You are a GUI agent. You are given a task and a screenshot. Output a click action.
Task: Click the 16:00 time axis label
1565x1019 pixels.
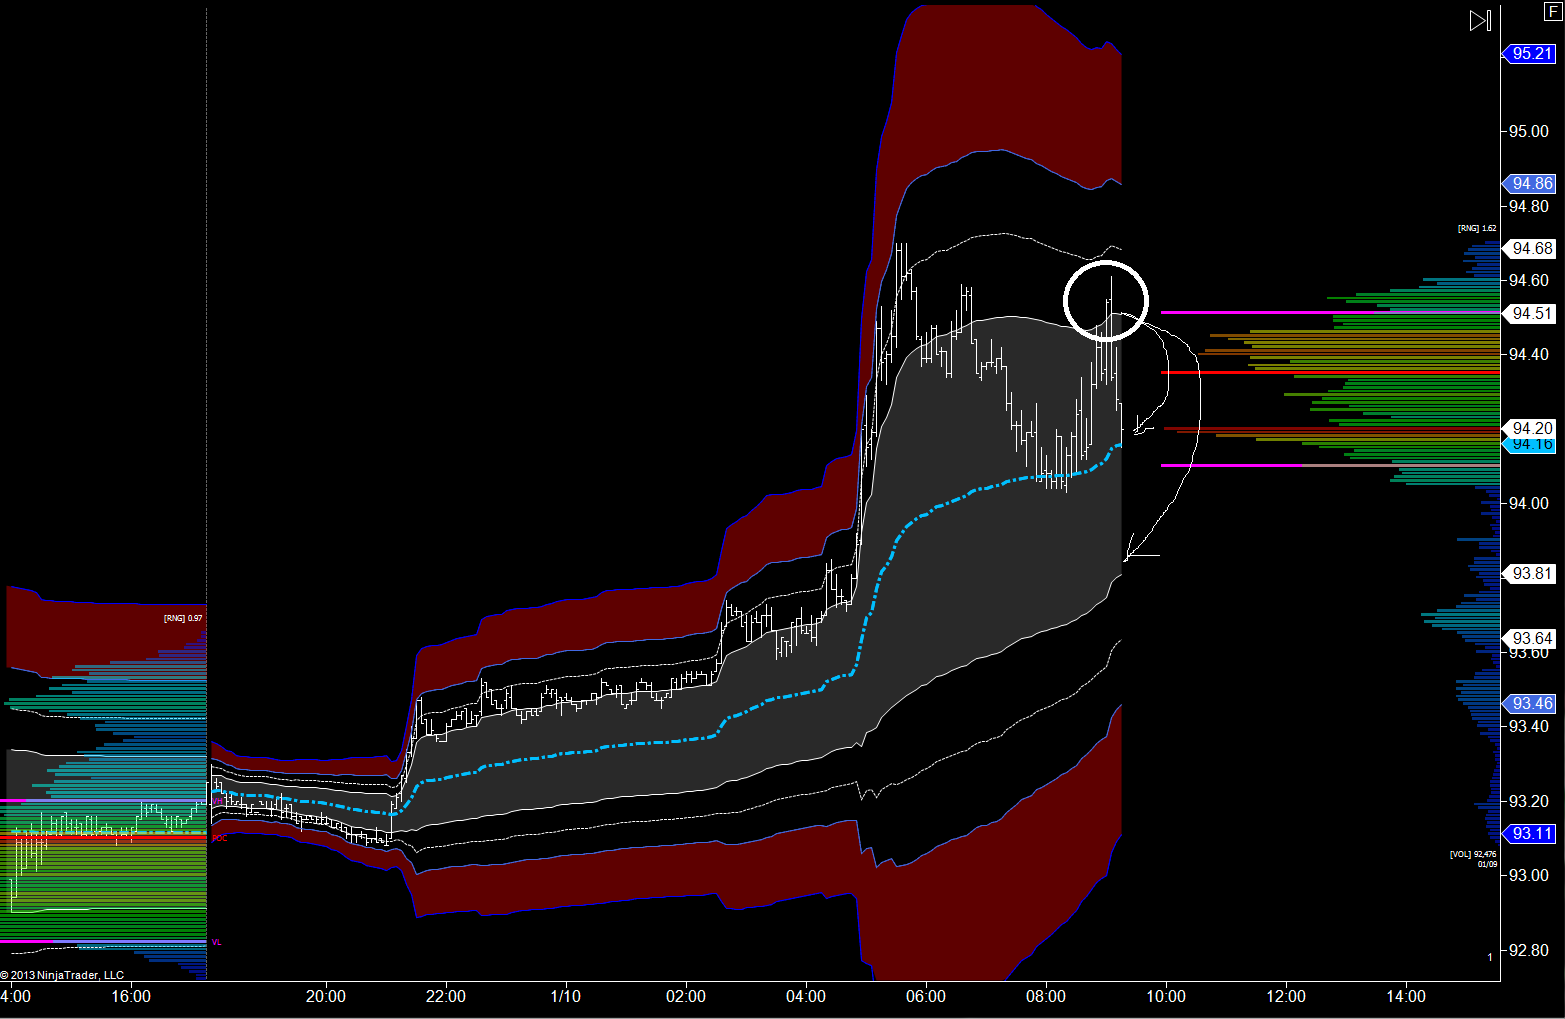coord(131,996)
